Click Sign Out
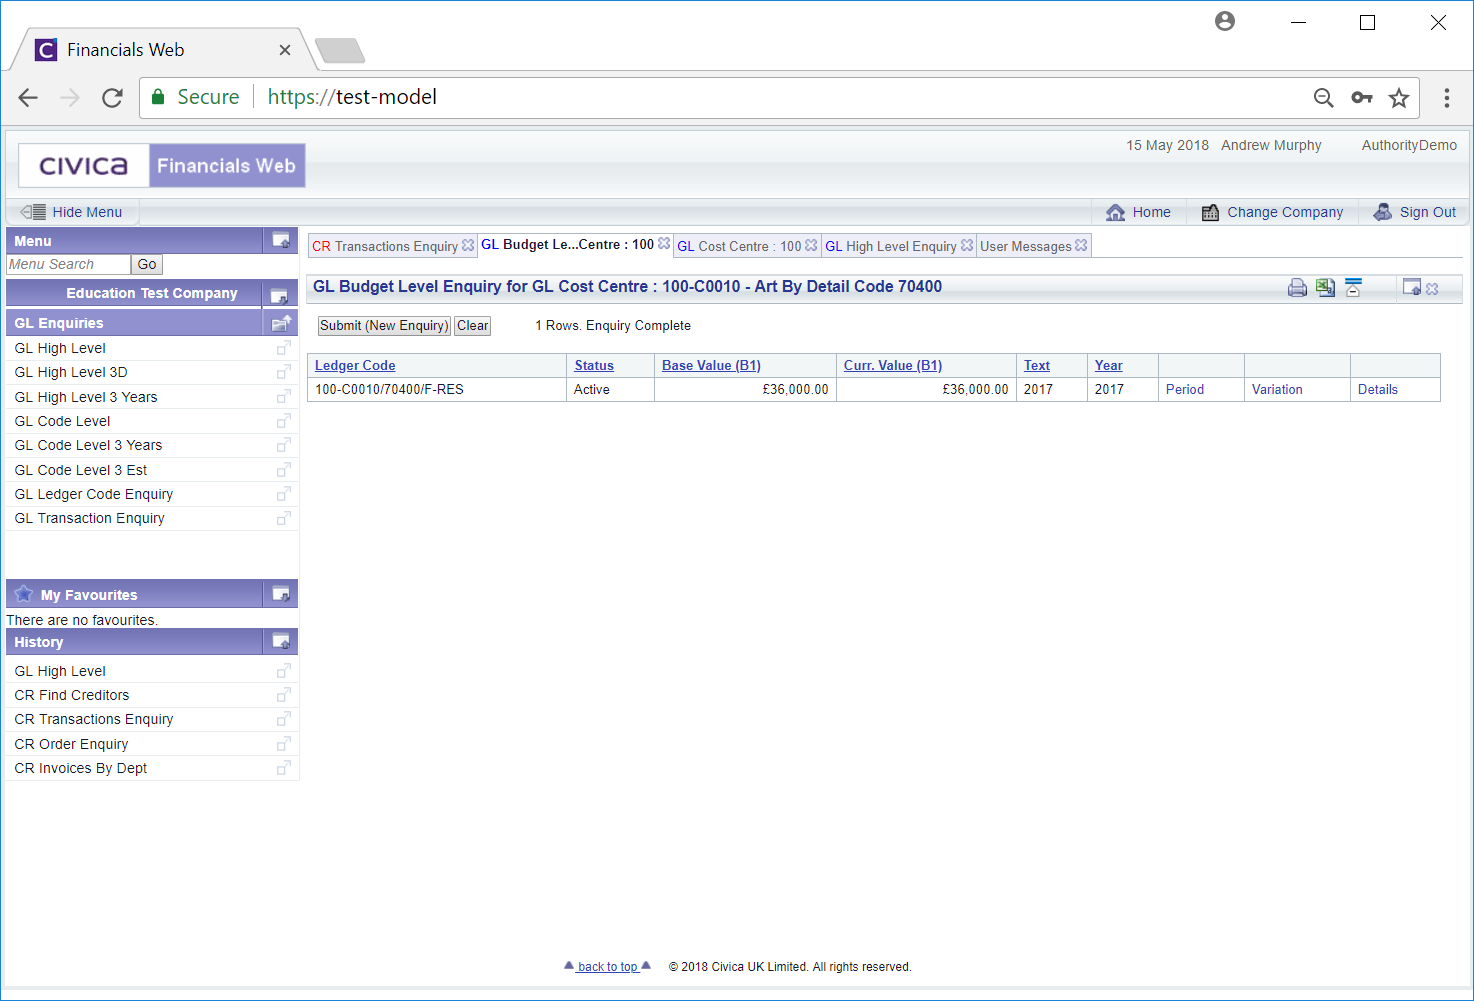The width and height of the screenshot is (1474, 1001). (x=1415, y=212)
